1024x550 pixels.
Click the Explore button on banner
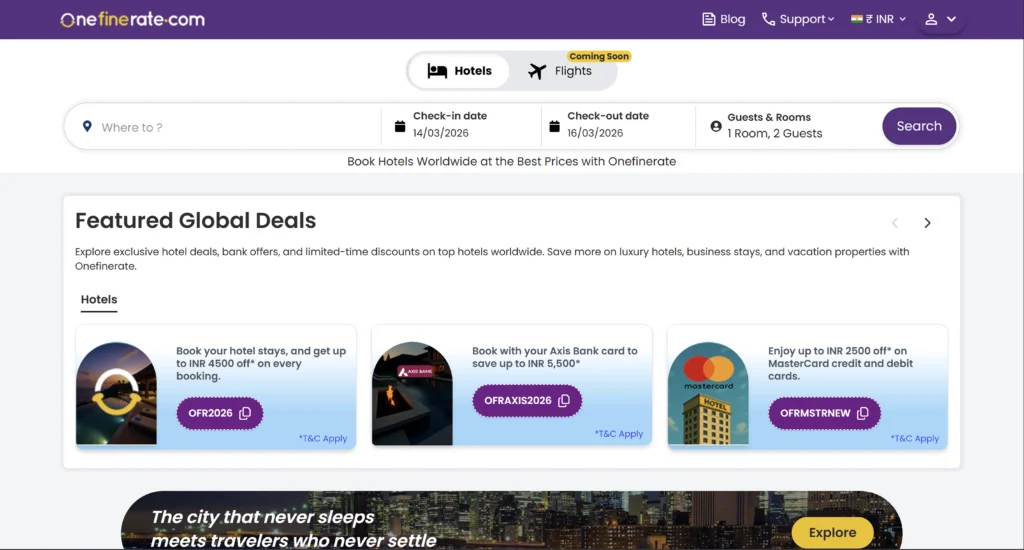[x=832, y=533]
